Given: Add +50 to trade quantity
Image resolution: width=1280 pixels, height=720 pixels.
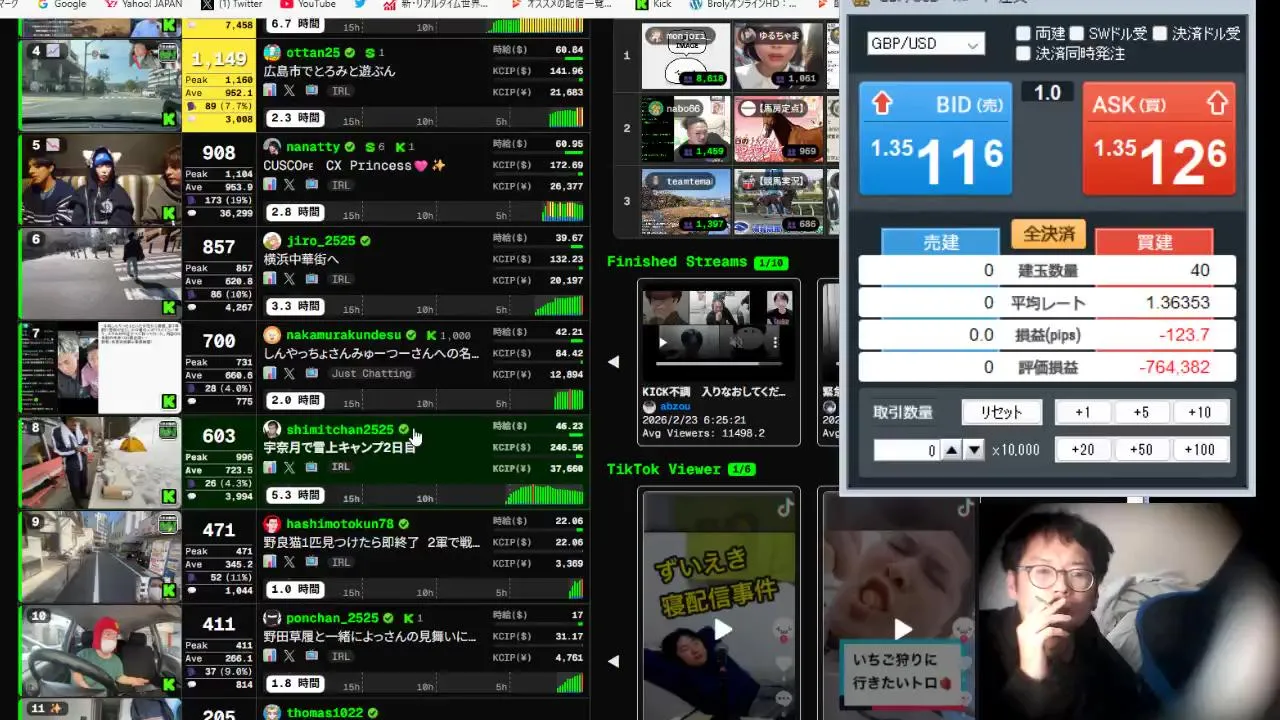Looking at the screenshot, I should pyautogui.click(x=1141, y=450).
